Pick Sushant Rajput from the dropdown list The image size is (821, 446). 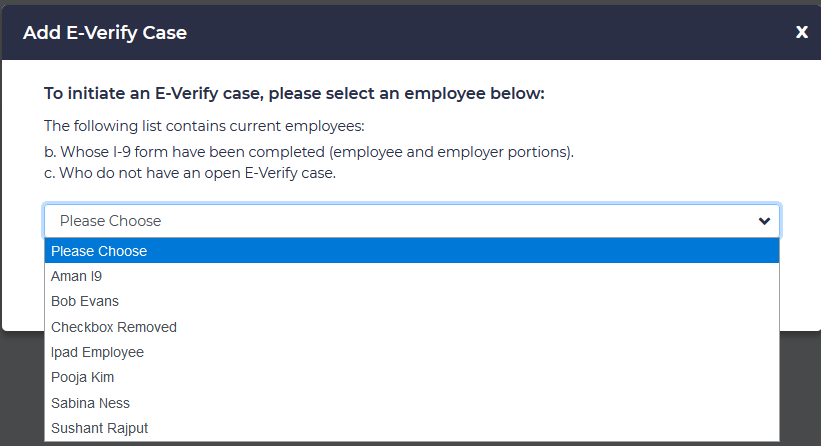point(98,428)
